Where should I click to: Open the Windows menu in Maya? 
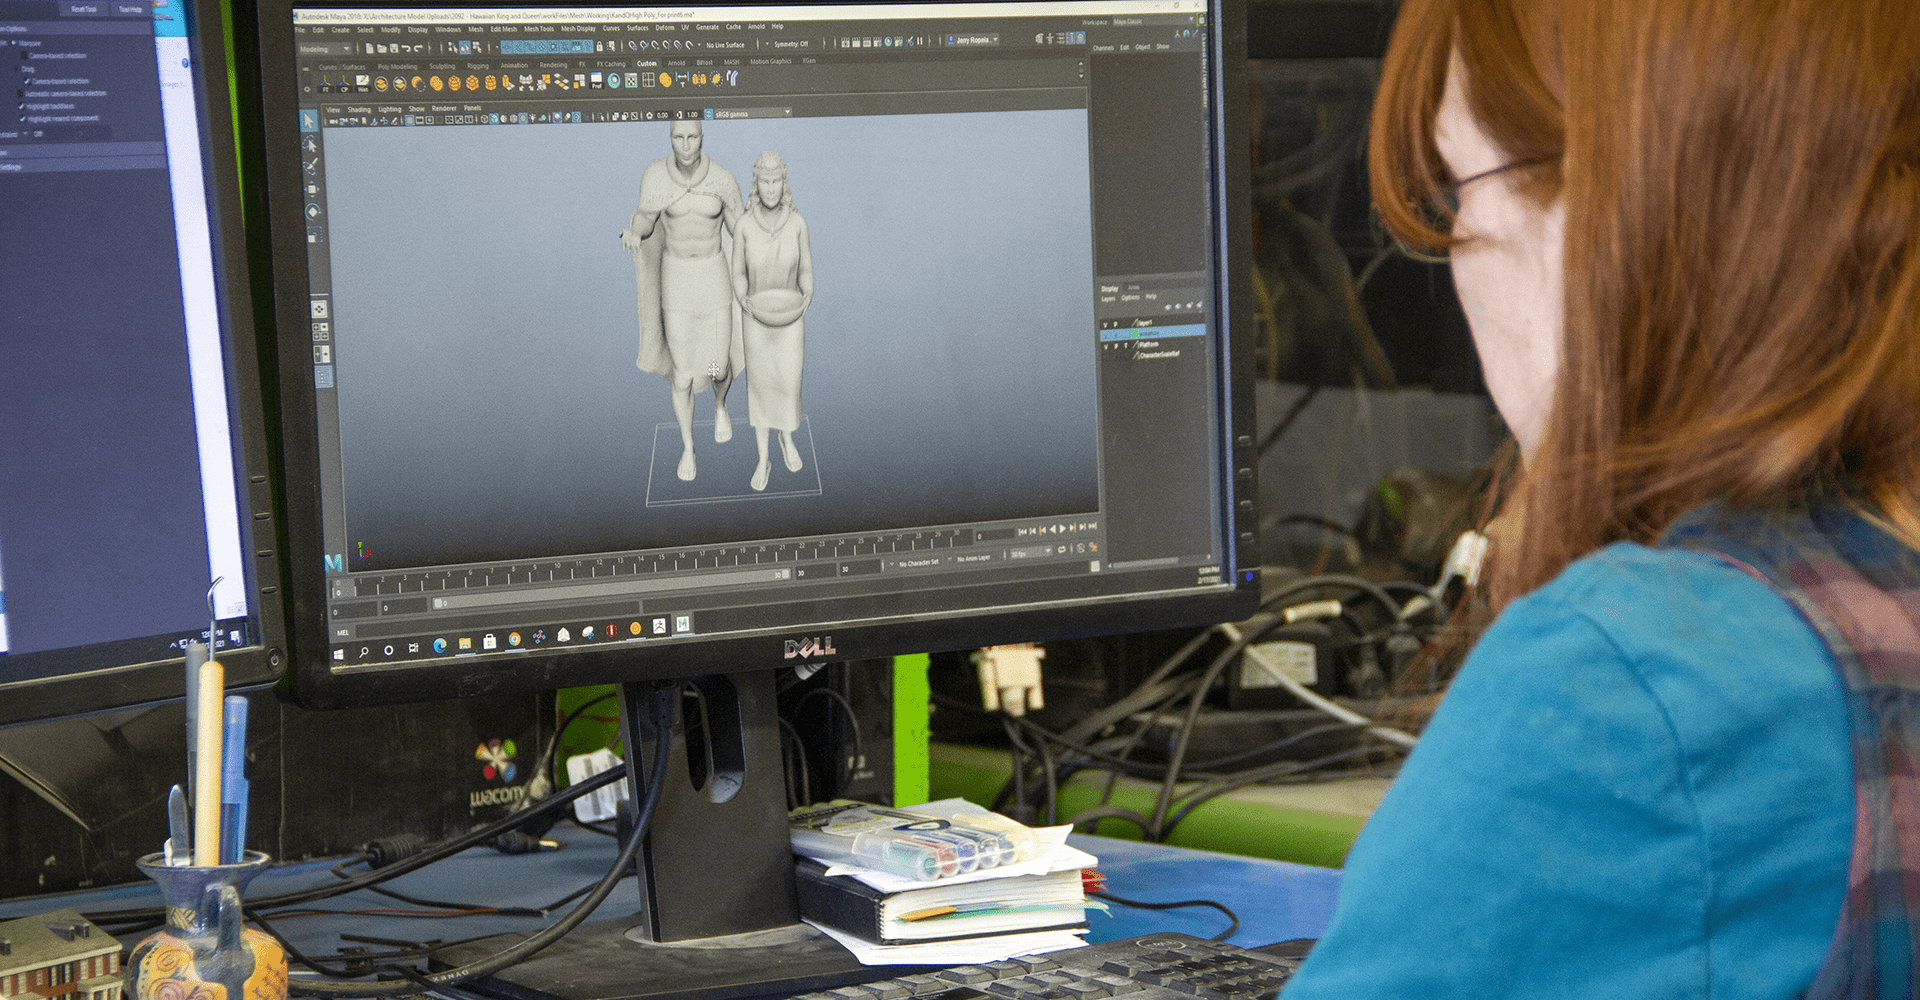[448, 29]
